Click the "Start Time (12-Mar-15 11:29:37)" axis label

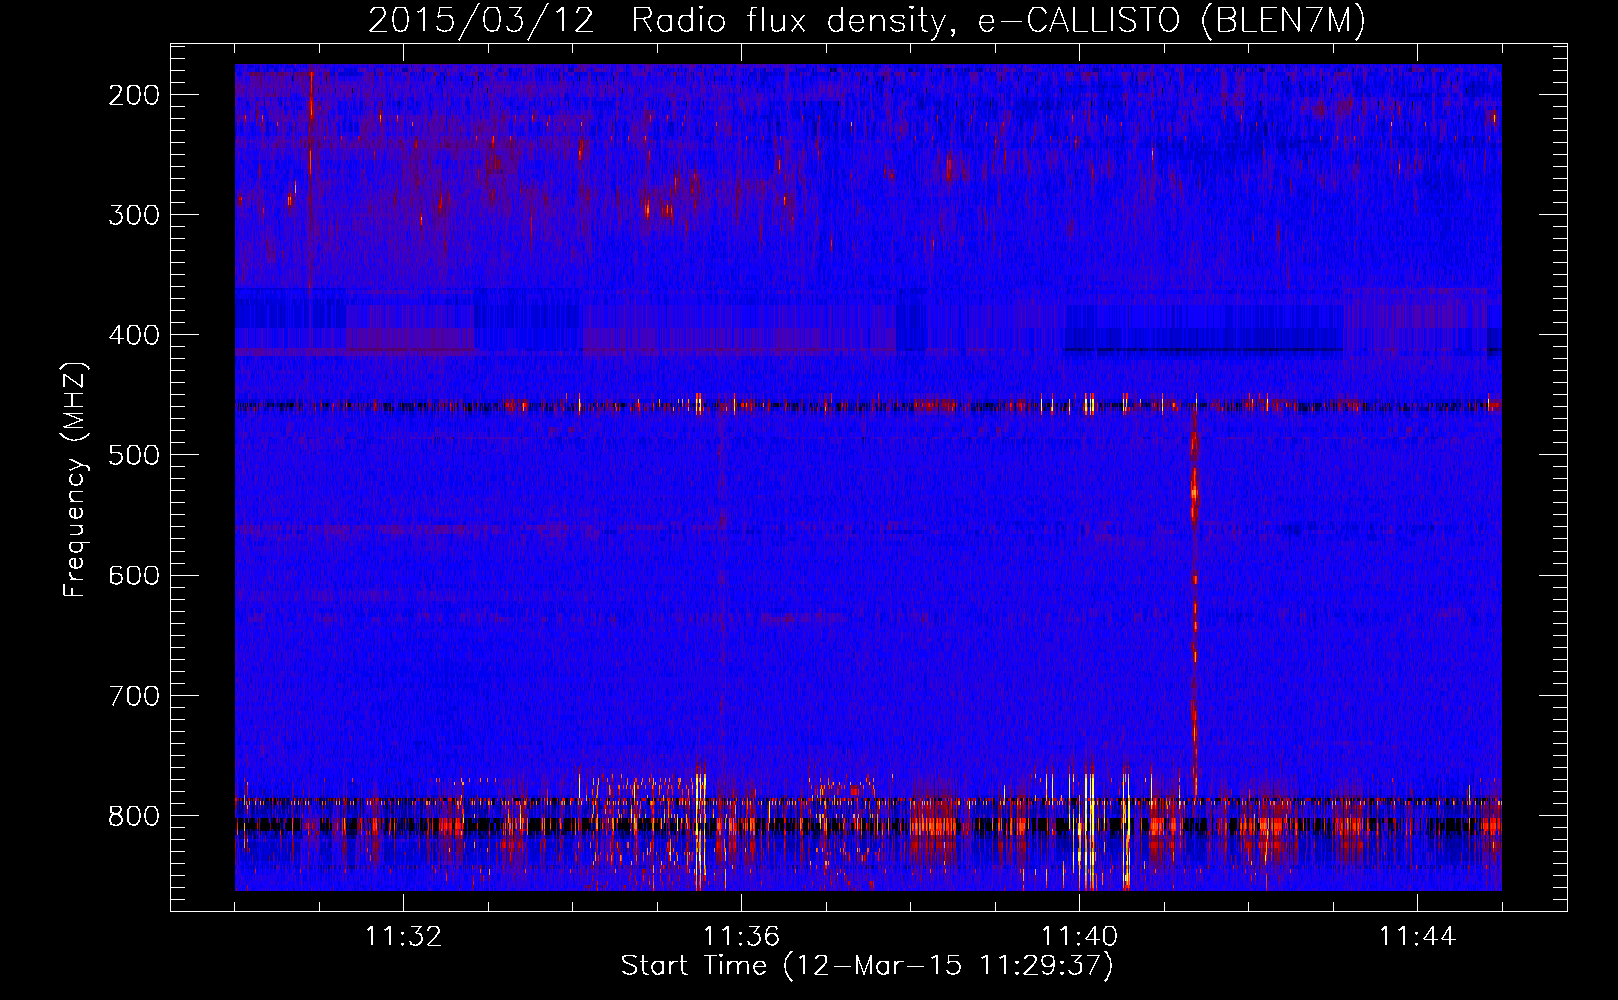pos(867,966)
